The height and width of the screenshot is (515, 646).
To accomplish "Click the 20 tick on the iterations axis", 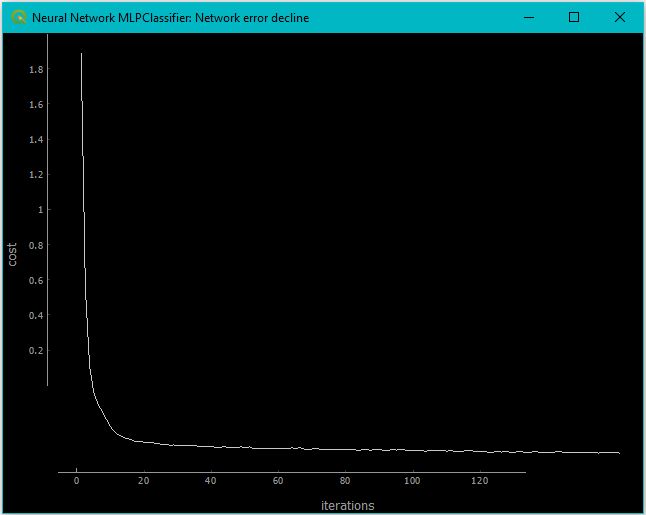I will [x=143, y=481].
